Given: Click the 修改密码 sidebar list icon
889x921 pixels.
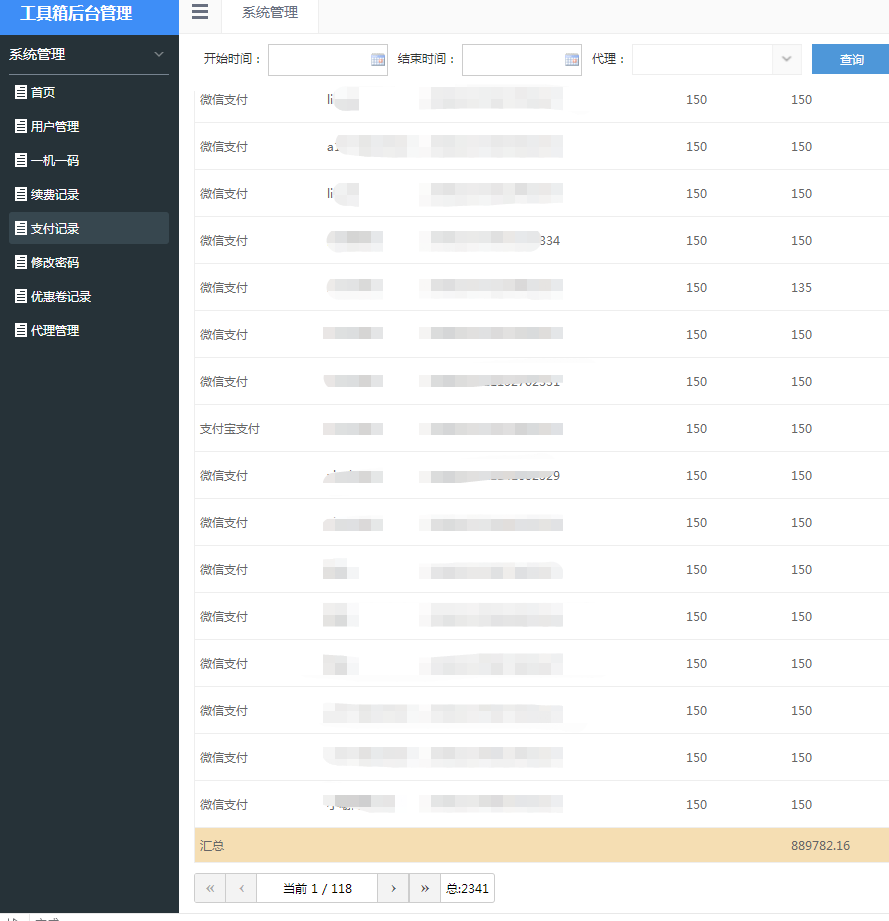Looking at the screenshot, I should click(x=21, y=262).
